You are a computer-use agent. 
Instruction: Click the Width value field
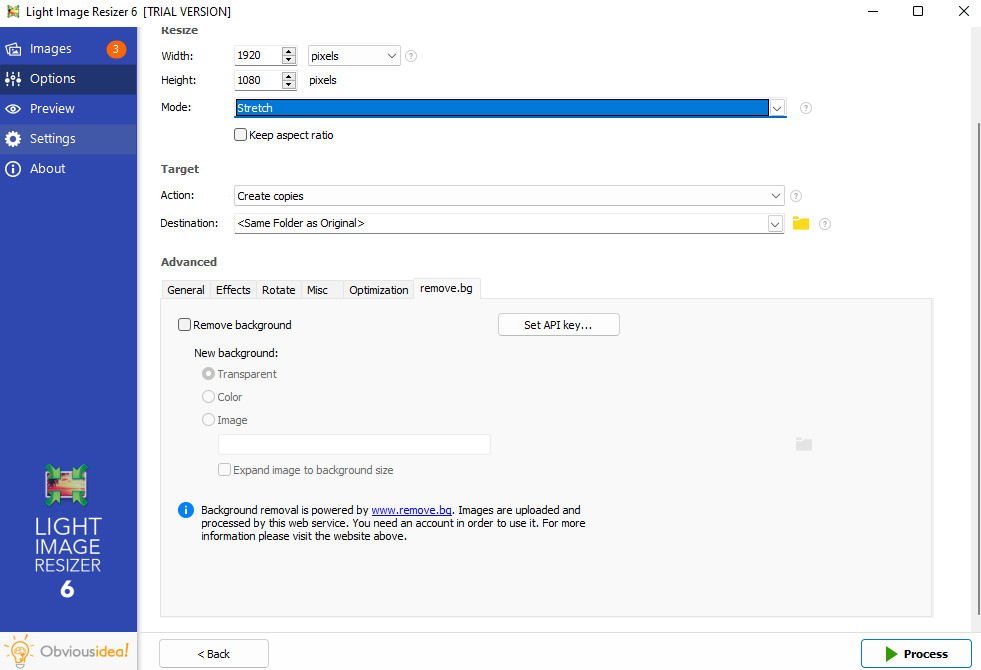(x=258, y=56)
